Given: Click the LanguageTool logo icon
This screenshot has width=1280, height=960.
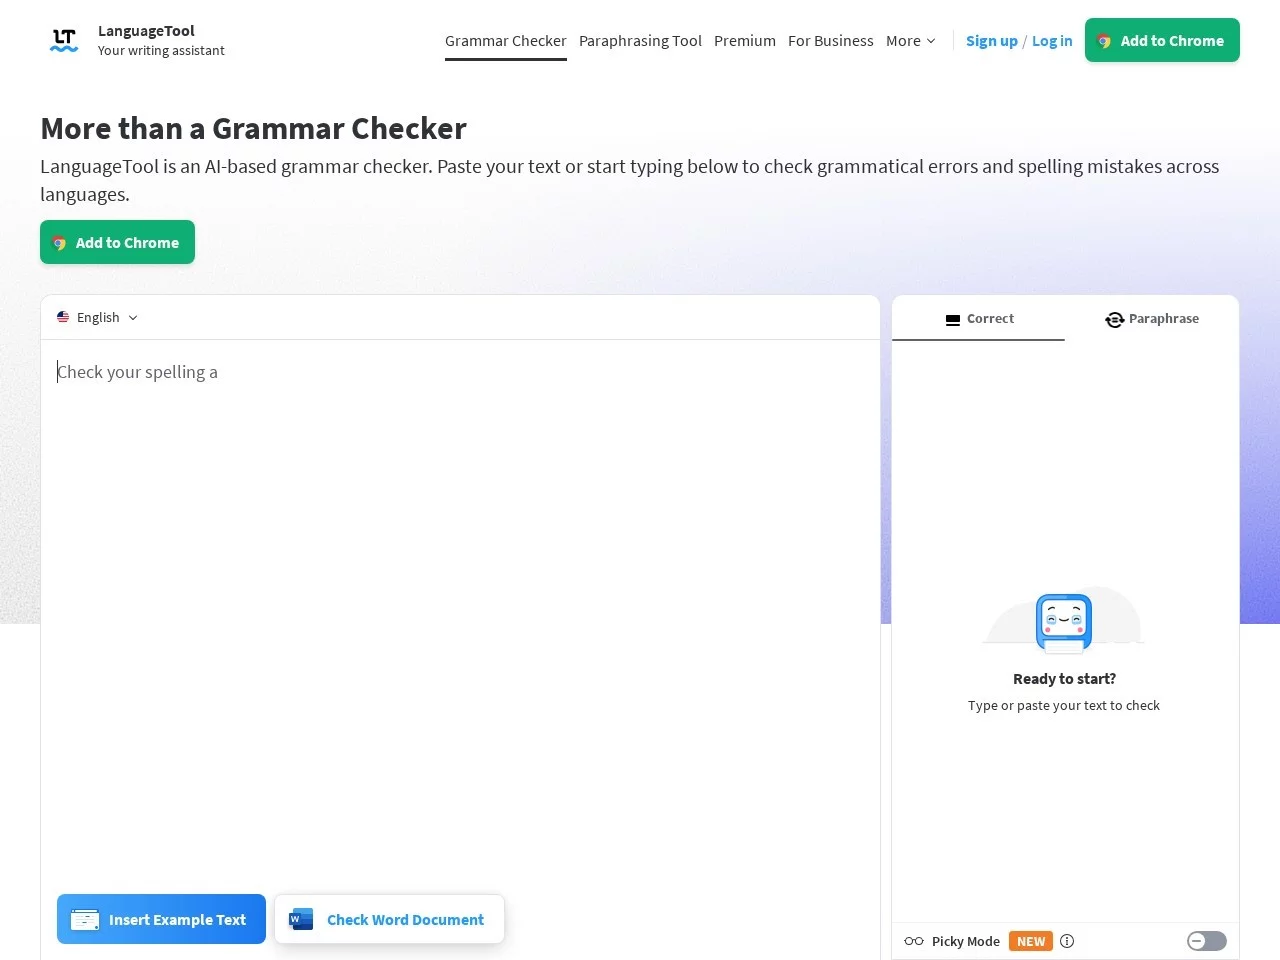Looking at the screenshot, I should point(64,40).
